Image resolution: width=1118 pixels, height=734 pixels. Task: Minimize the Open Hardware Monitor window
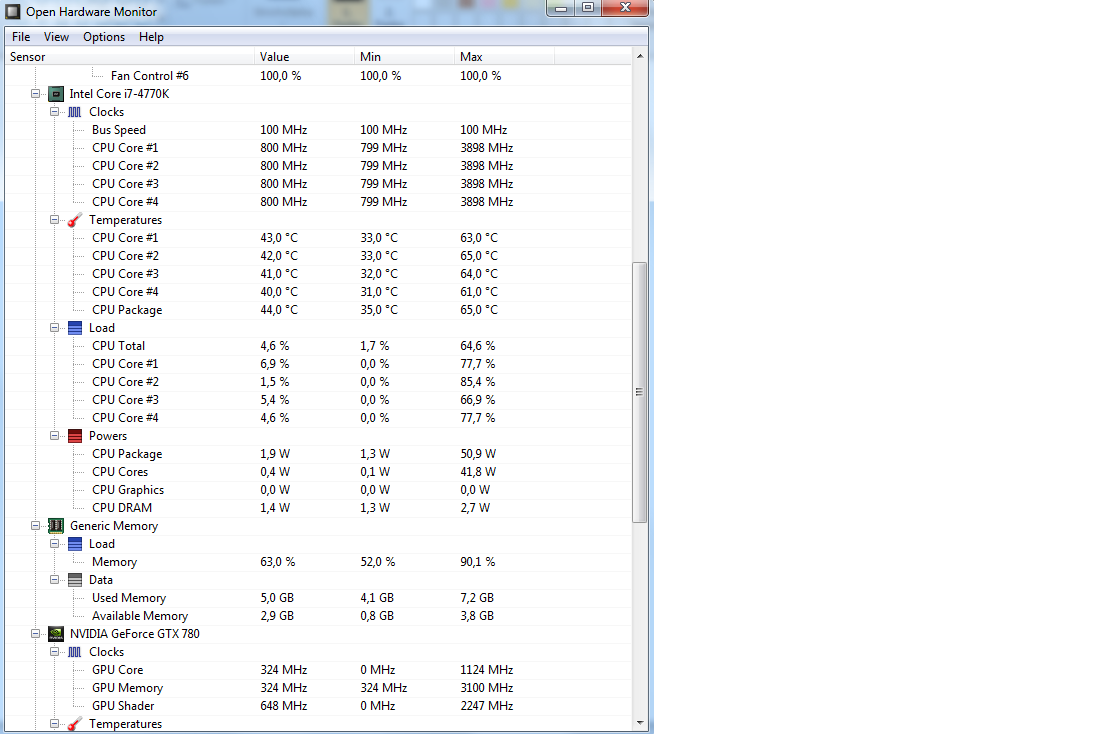561,8
